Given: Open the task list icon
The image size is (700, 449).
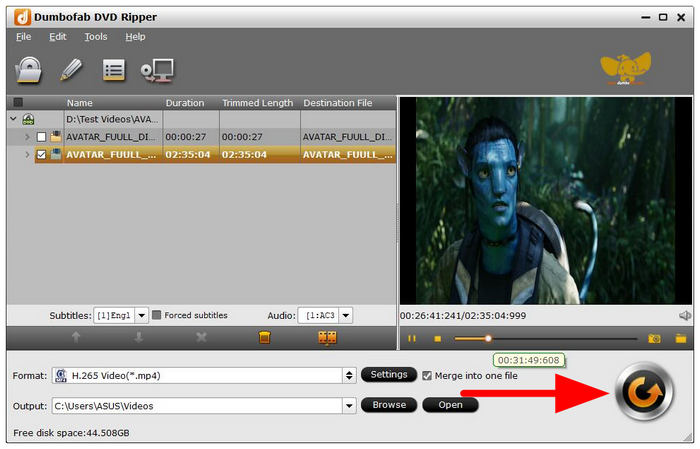Looking at the screenshot, I should pos(113,70).
